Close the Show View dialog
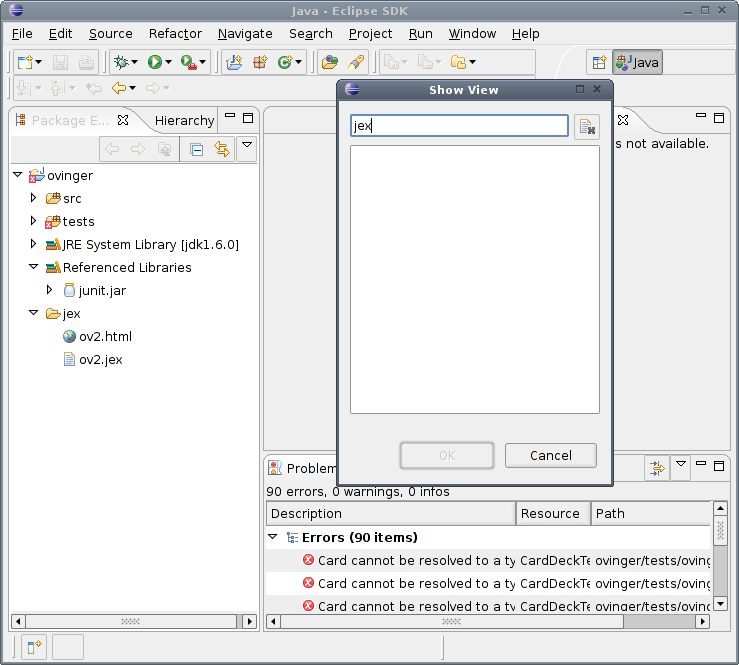Viewport: 739px width, 665px height. [x=597, y=89]
